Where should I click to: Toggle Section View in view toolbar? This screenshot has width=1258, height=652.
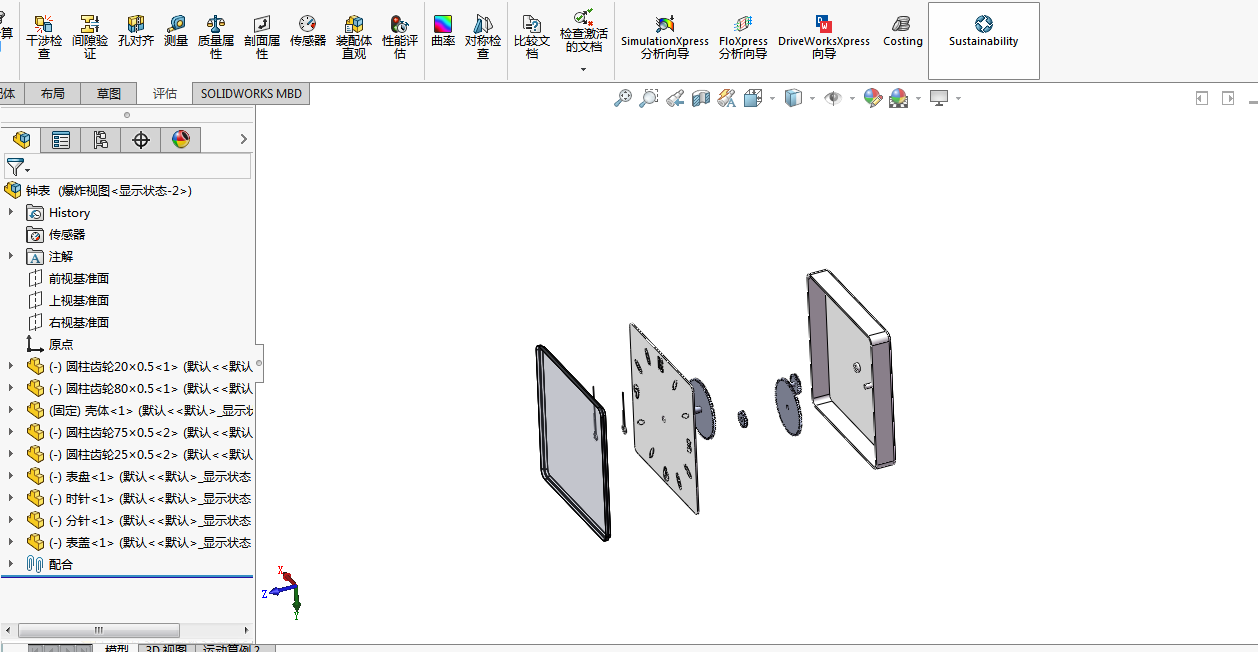click(x=701, y=98)
